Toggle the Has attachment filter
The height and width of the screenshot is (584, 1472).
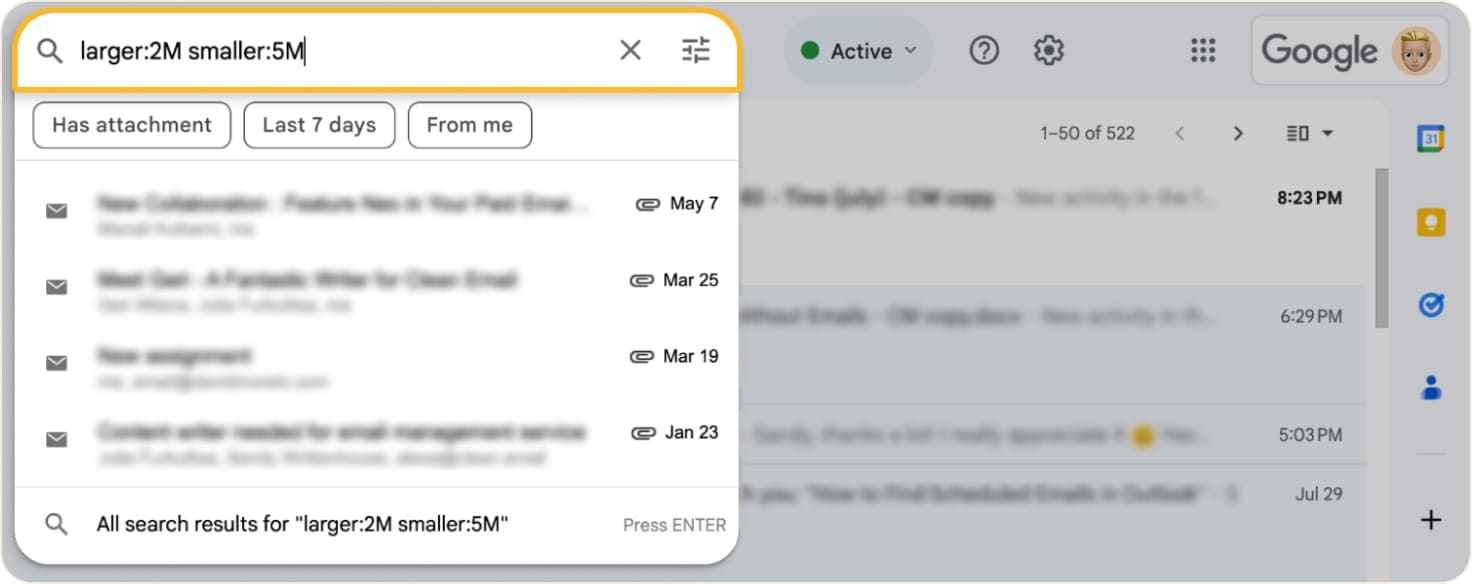point(131,124)
